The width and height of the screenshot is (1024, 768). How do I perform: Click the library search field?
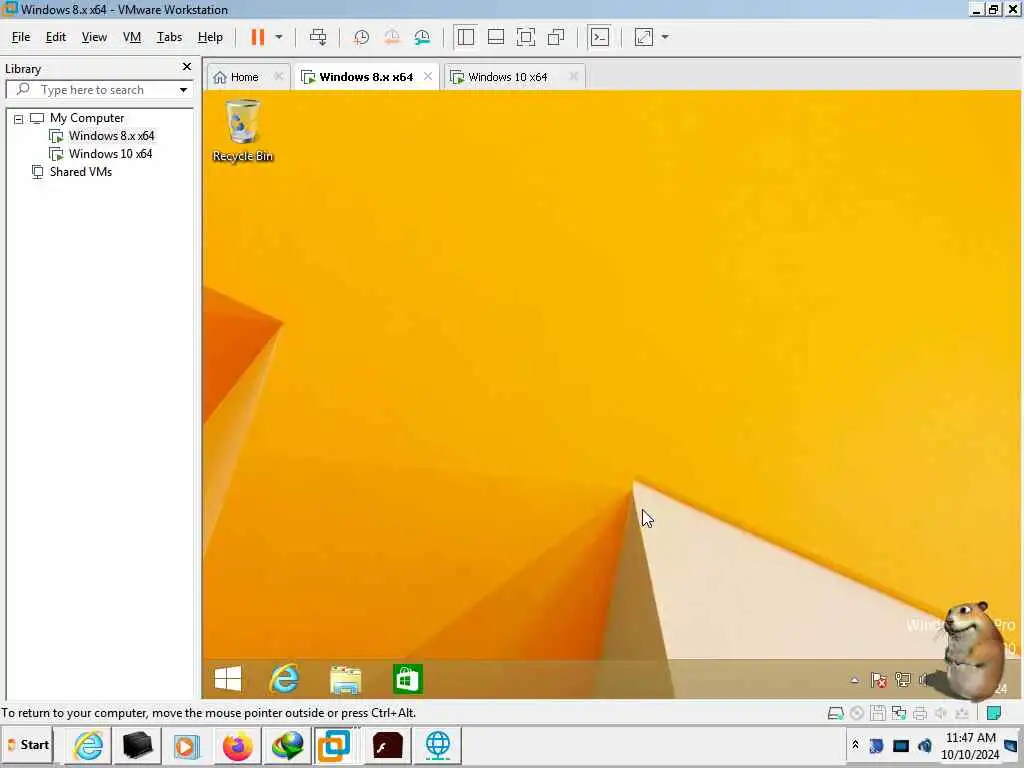(98, 89)
